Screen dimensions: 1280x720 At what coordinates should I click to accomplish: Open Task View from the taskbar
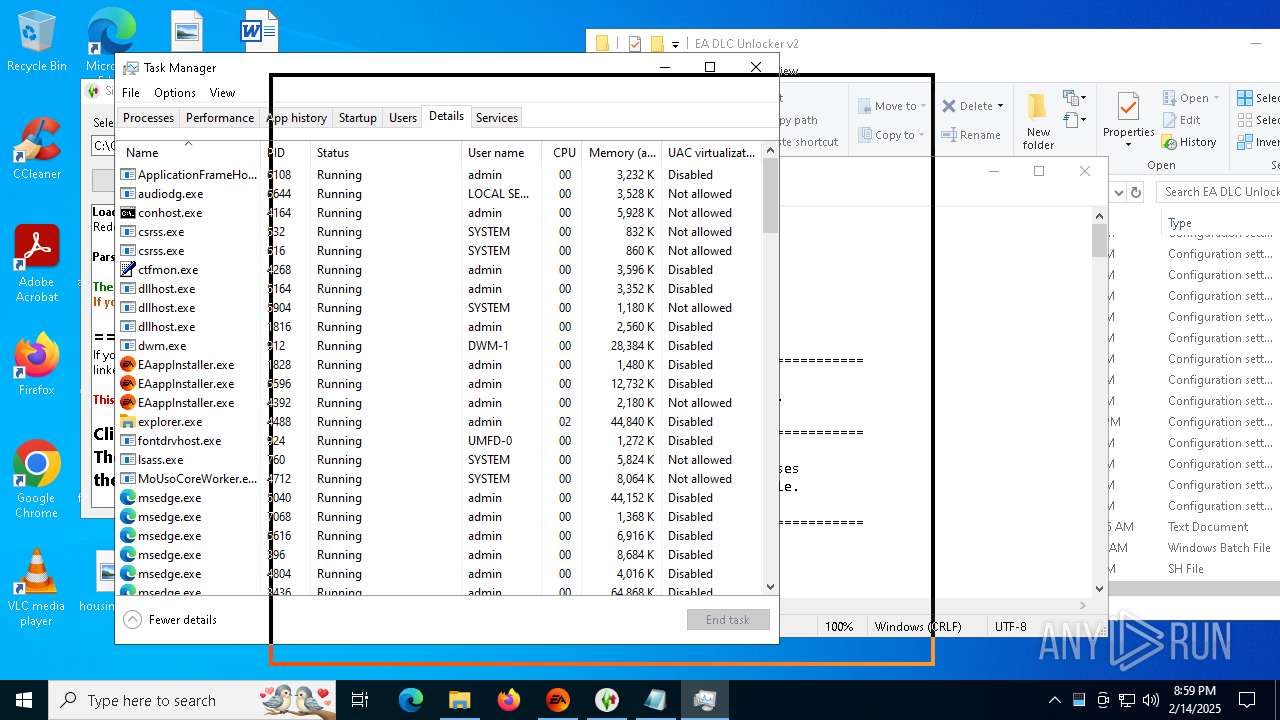click(360, 700)
